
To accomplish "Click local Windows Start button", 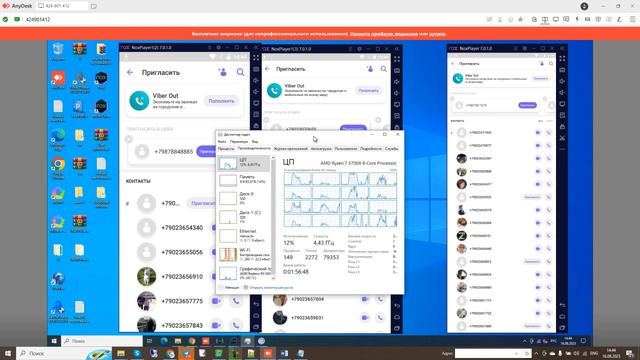I will (x=8, y=353).
